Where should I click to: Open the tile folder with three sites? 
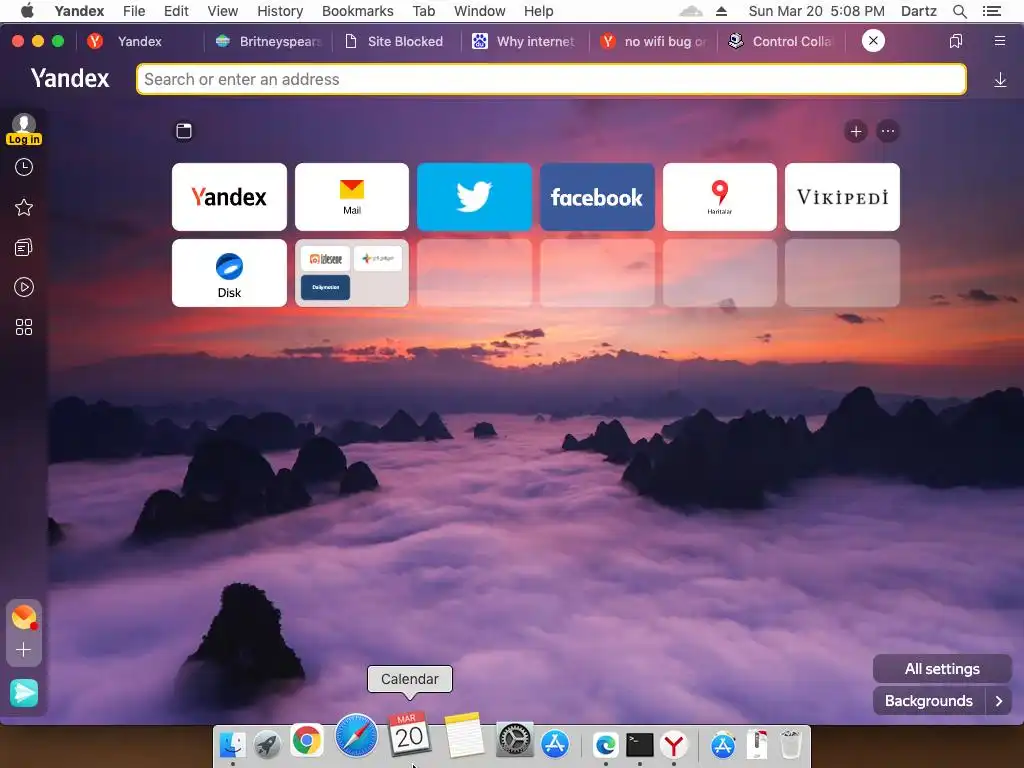tap(352, 273)
